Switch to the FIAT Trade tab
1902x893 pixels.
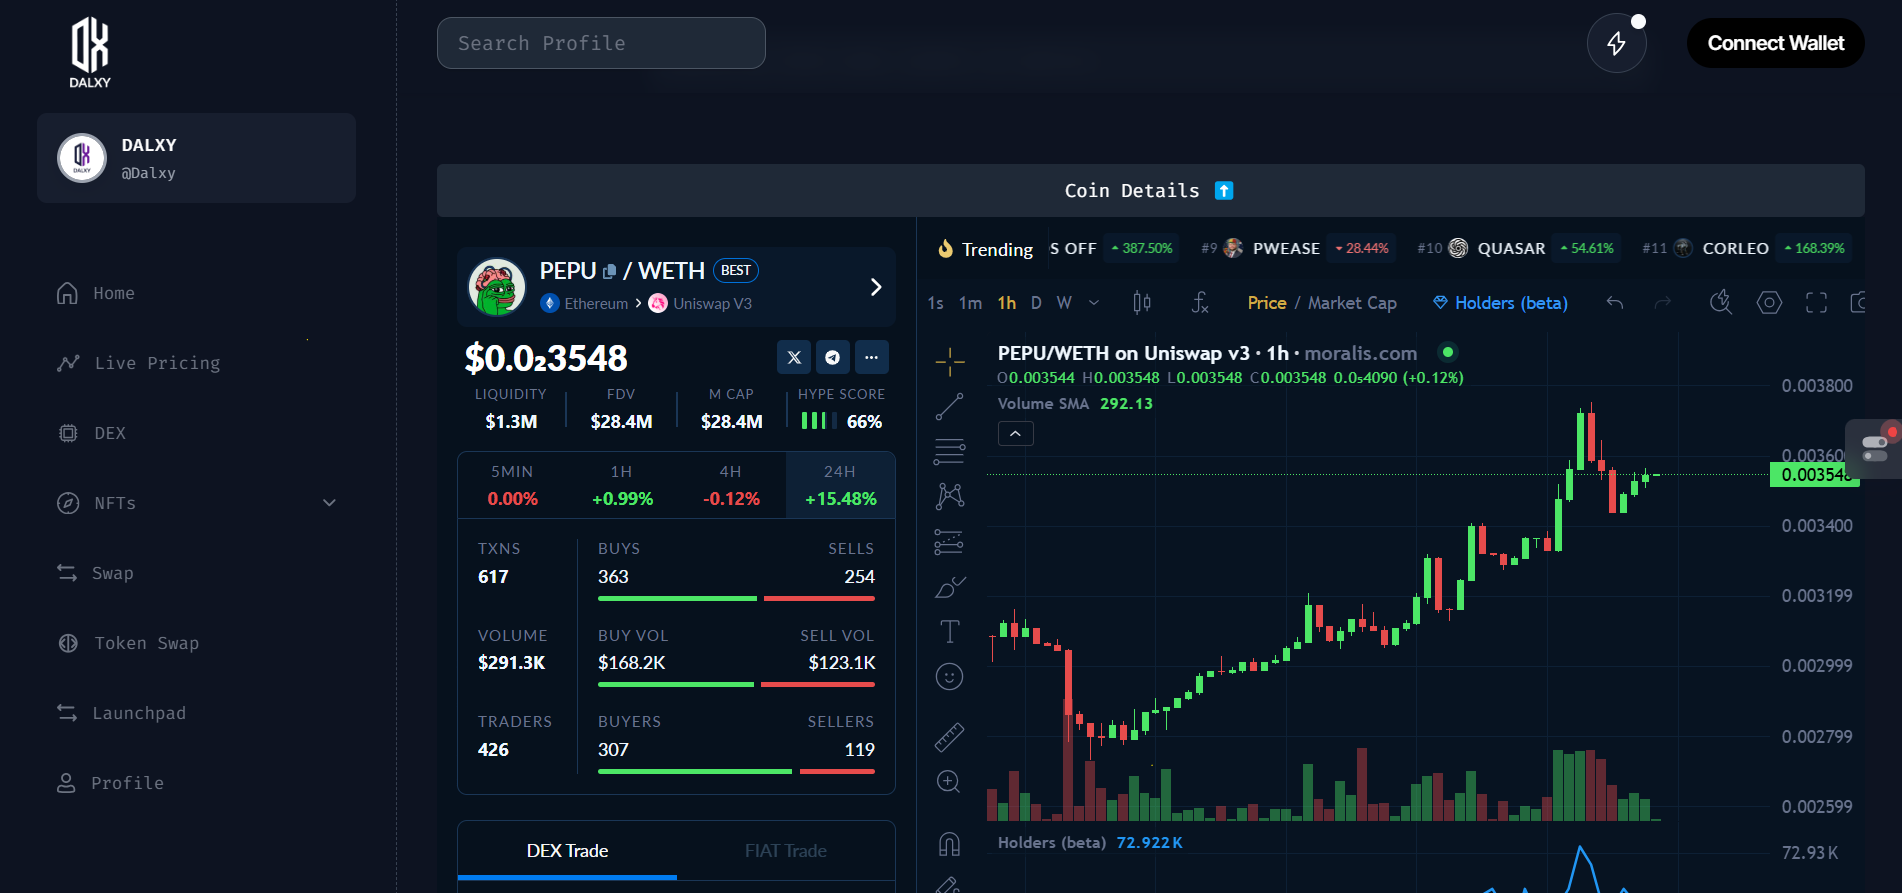(785, 851)
